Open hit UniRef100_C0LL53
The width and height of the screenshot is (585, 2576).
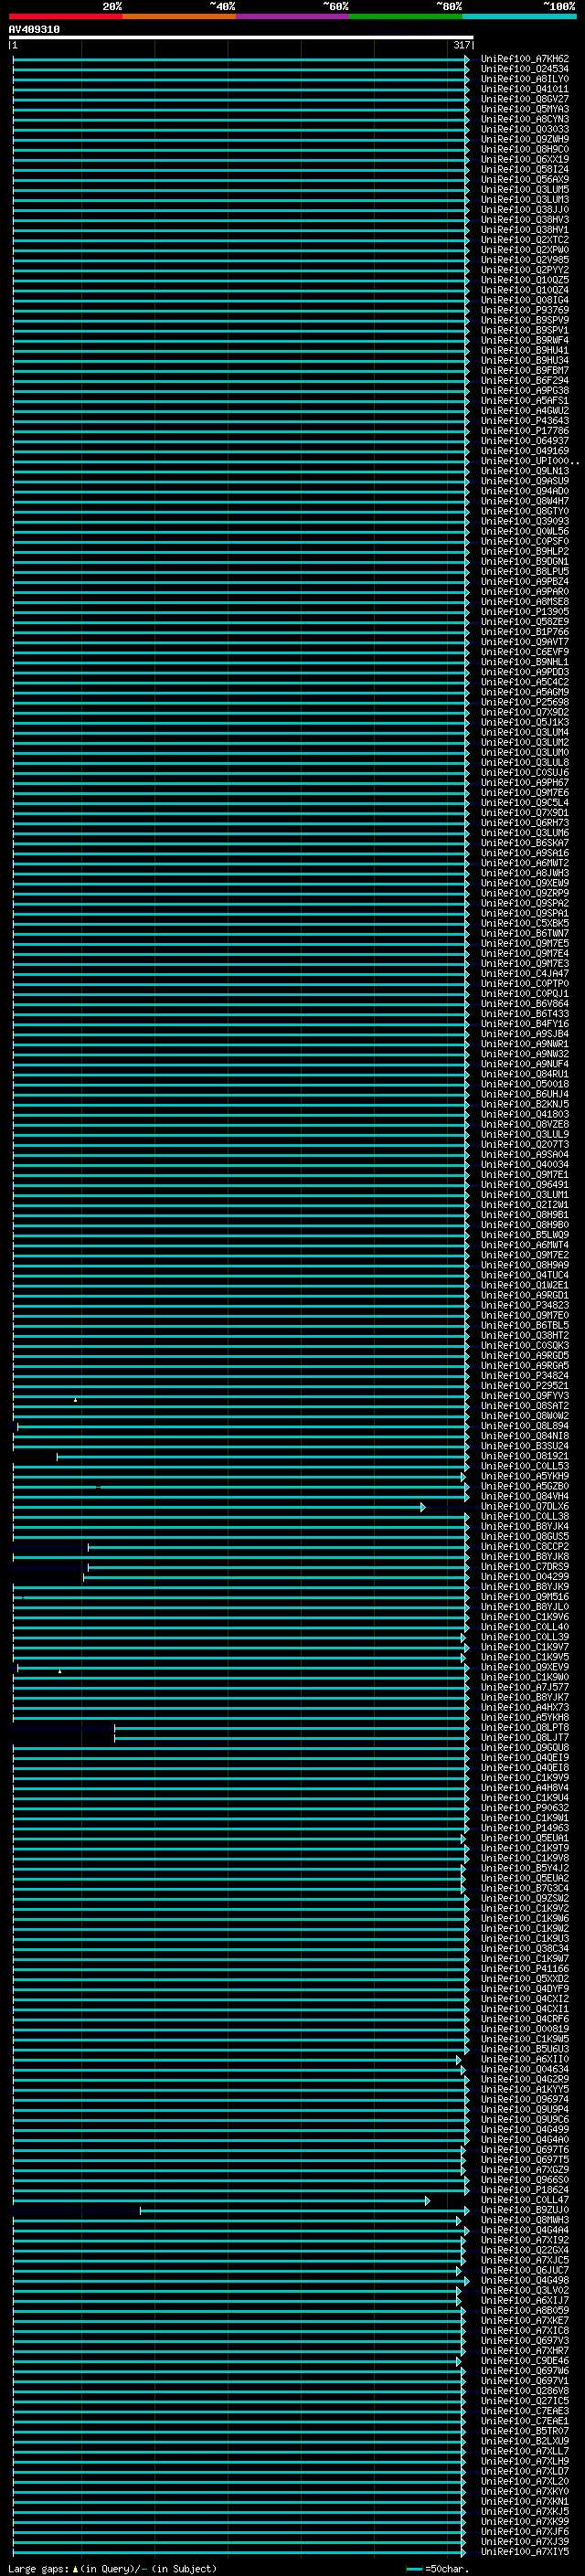pyautogui.click(x=524, y=1466)
